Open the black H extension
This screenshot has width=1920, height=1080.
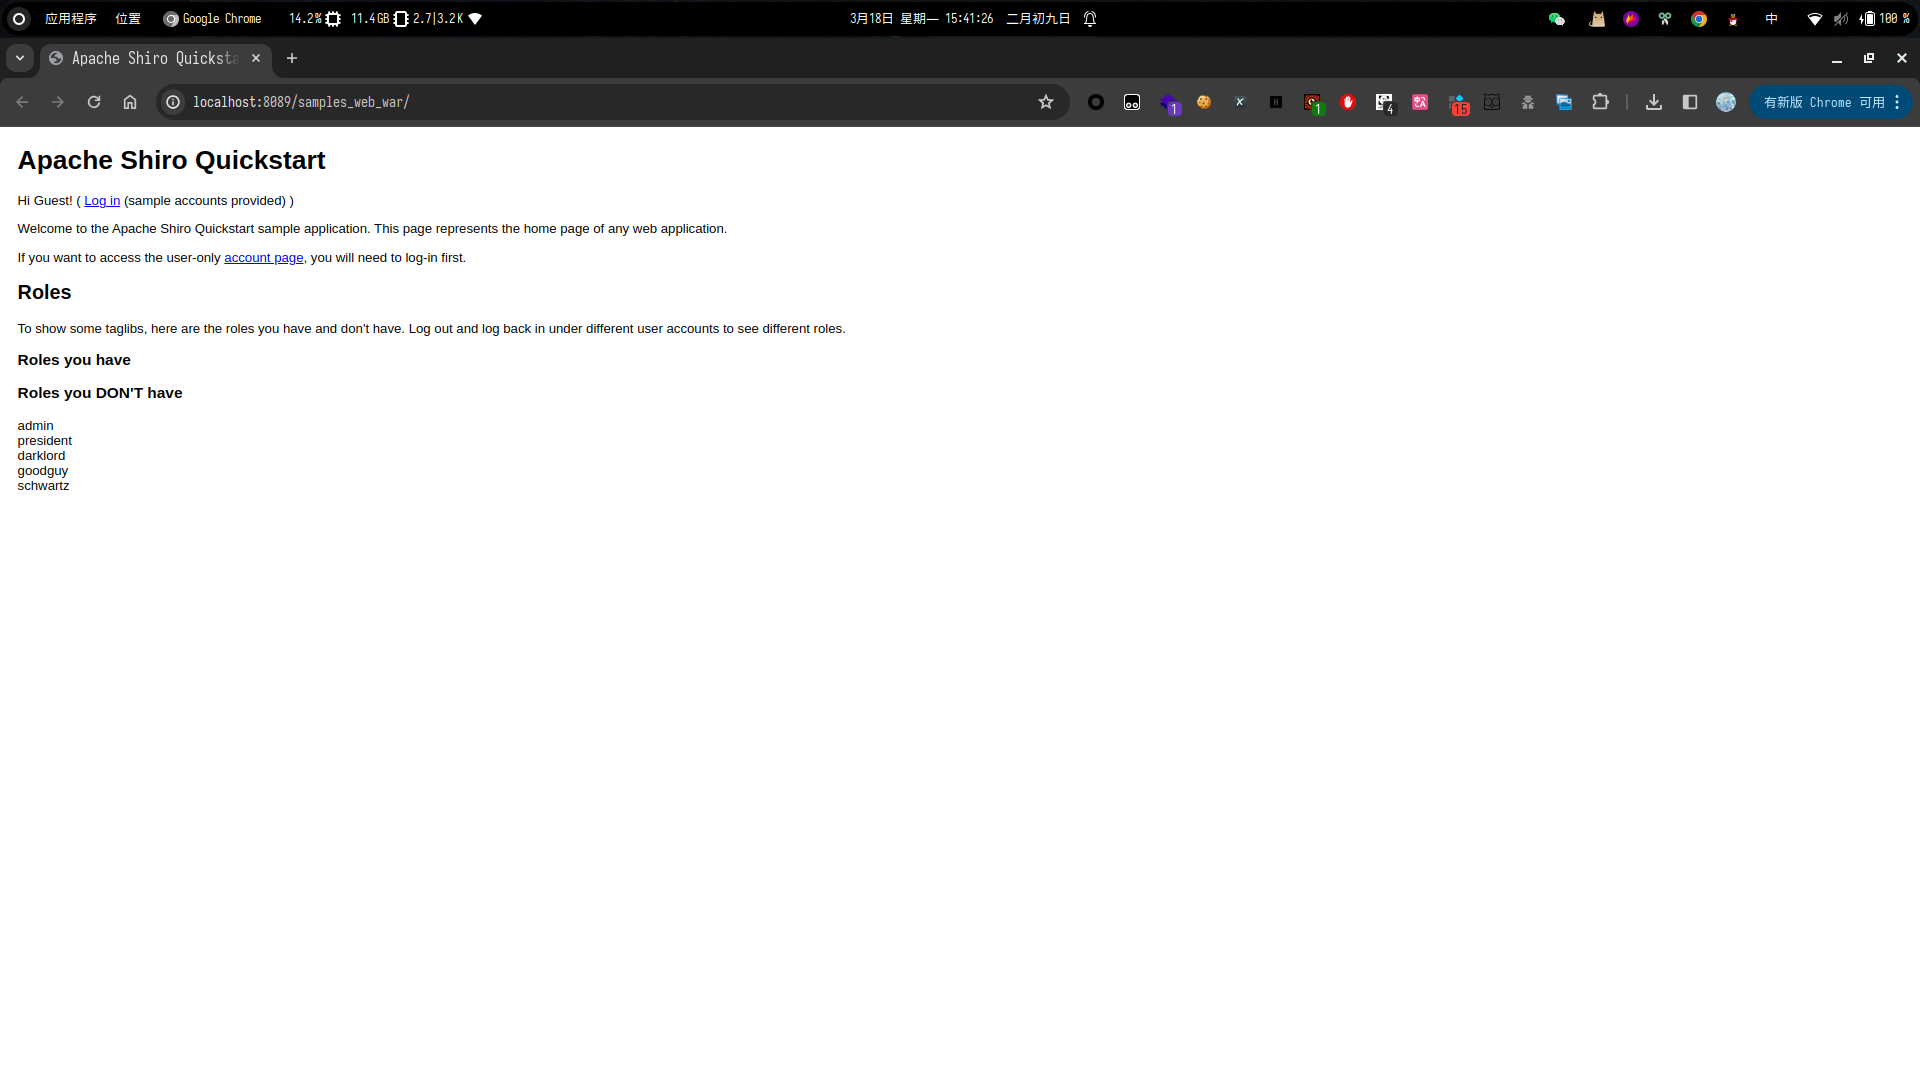[1276, 102]
